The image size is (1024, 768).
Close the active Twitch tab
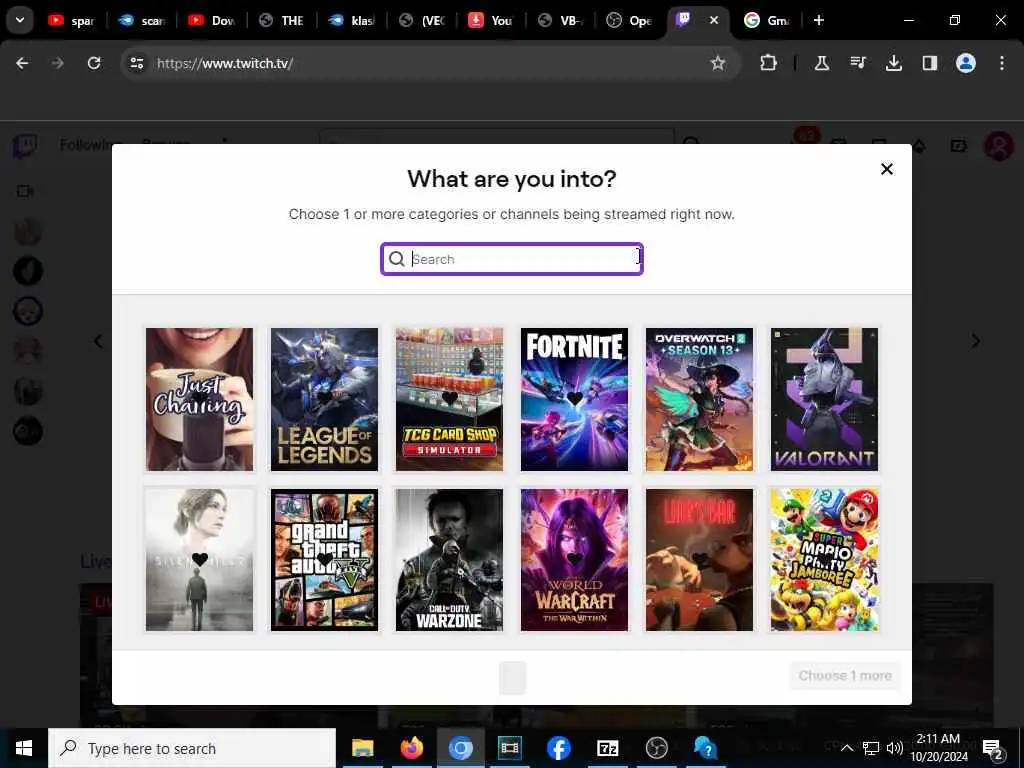[714, 20]
